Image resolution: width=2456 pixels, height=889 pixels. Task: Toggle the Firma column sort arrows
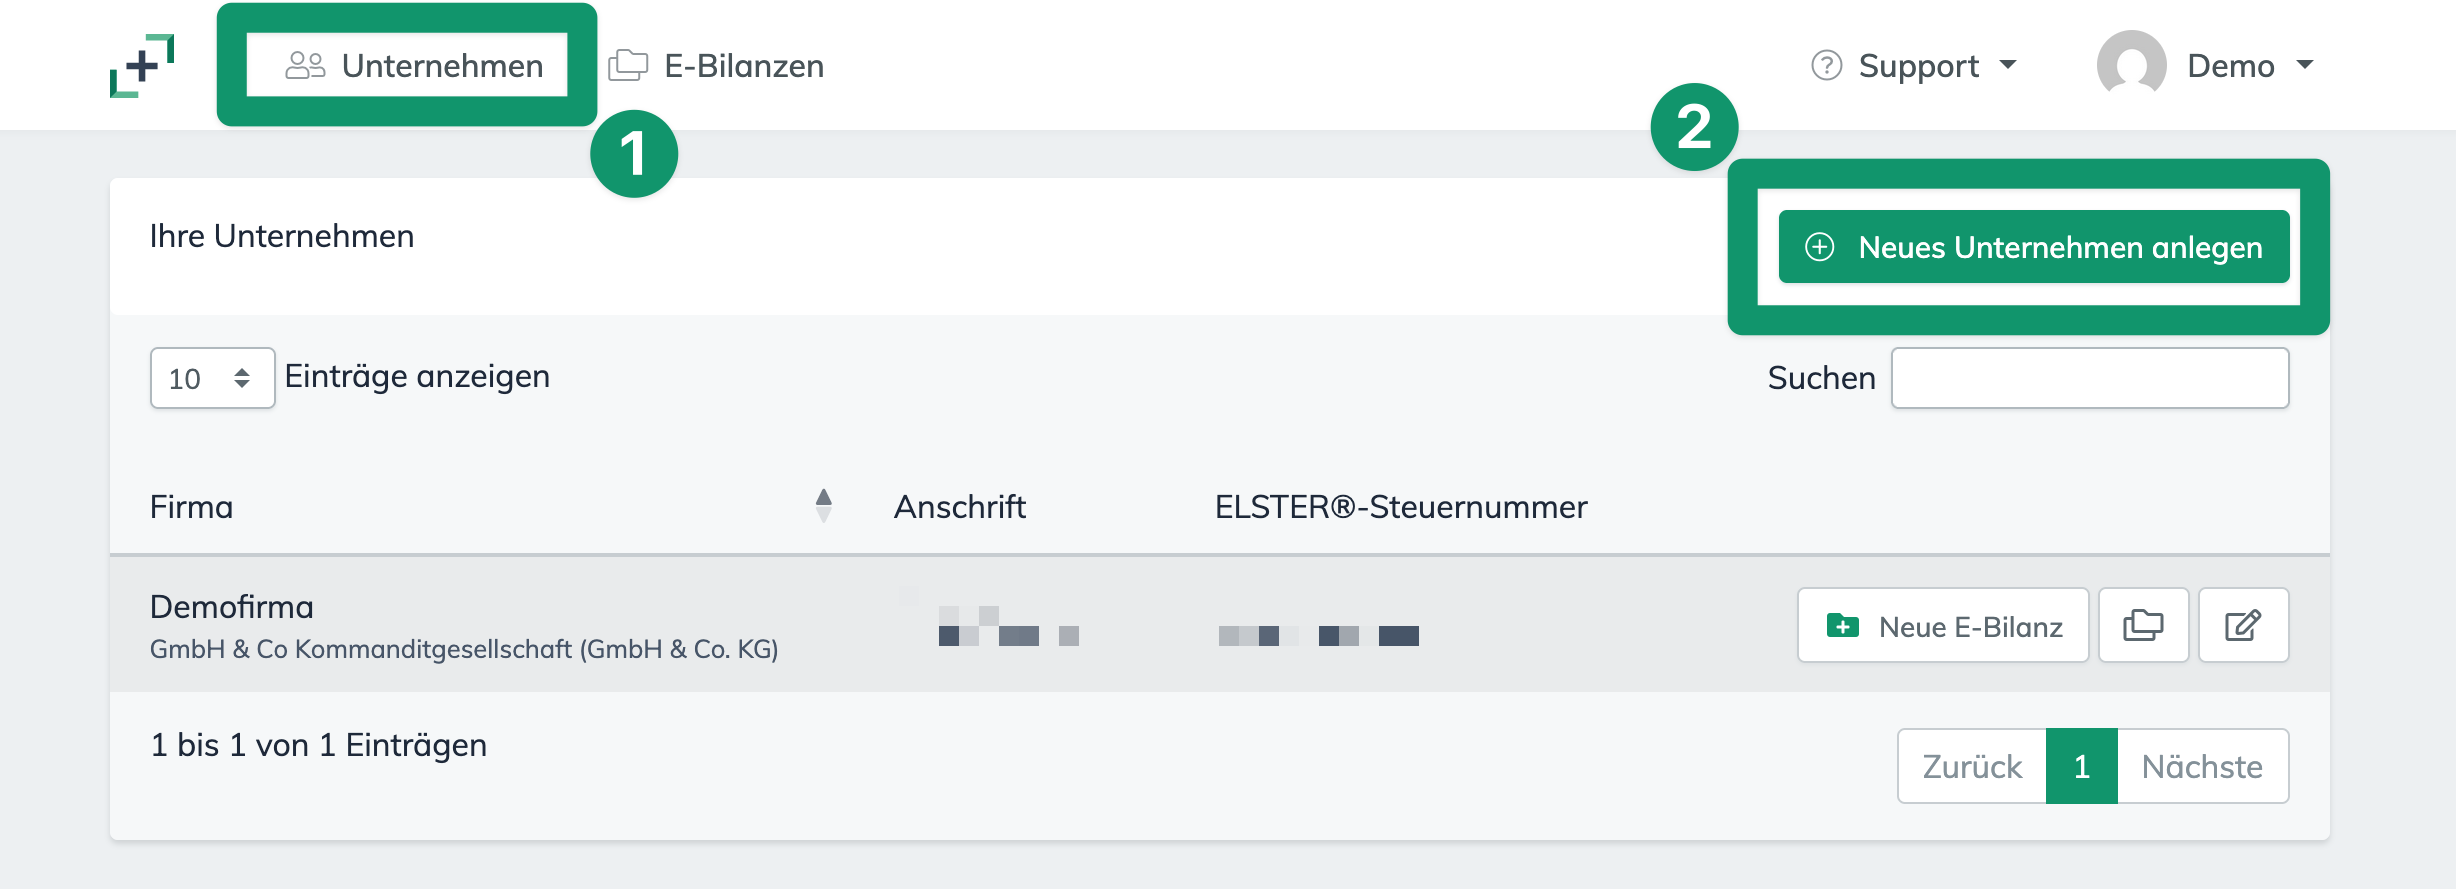pos(822,506)
